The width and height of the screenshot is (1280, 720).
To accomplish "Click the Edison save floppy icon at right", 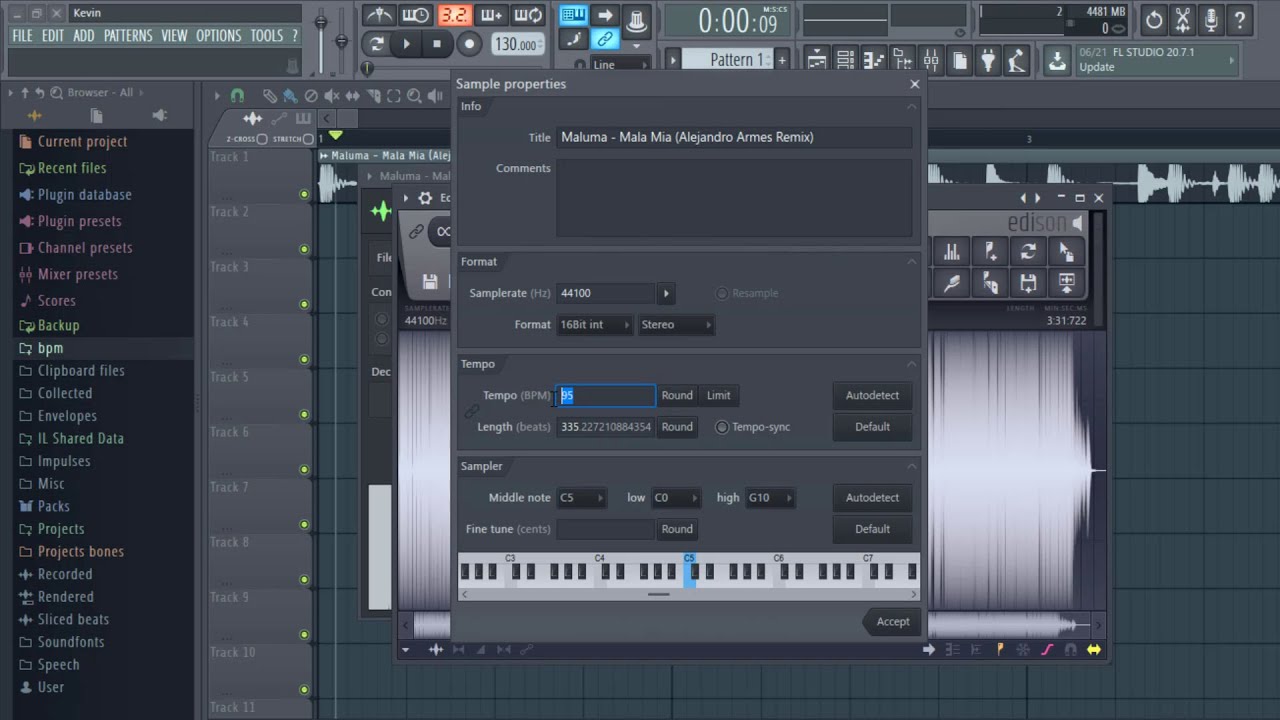I will (x=1028, y=284).
